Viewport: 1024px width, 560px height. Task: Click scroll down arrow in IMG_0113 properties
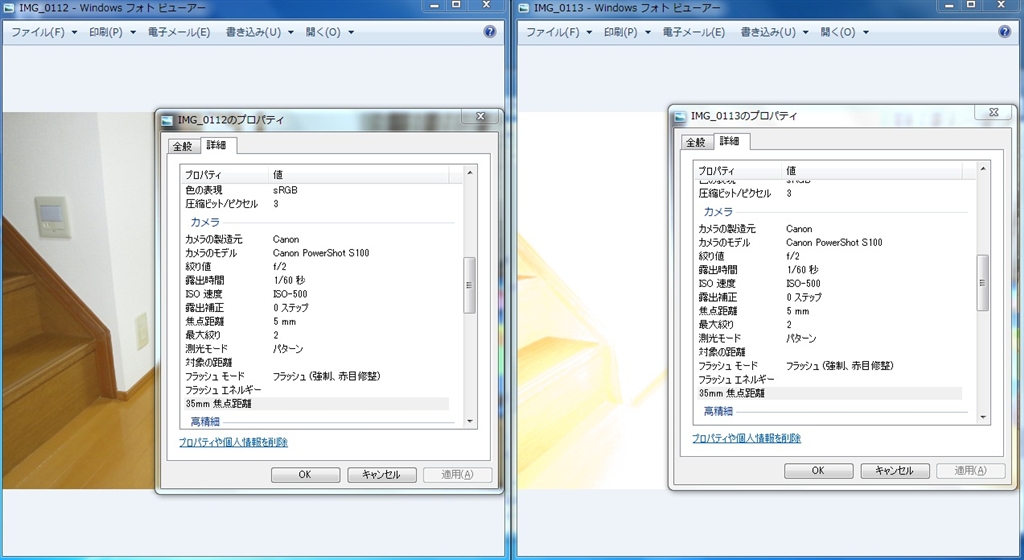[x=982, y=418]
